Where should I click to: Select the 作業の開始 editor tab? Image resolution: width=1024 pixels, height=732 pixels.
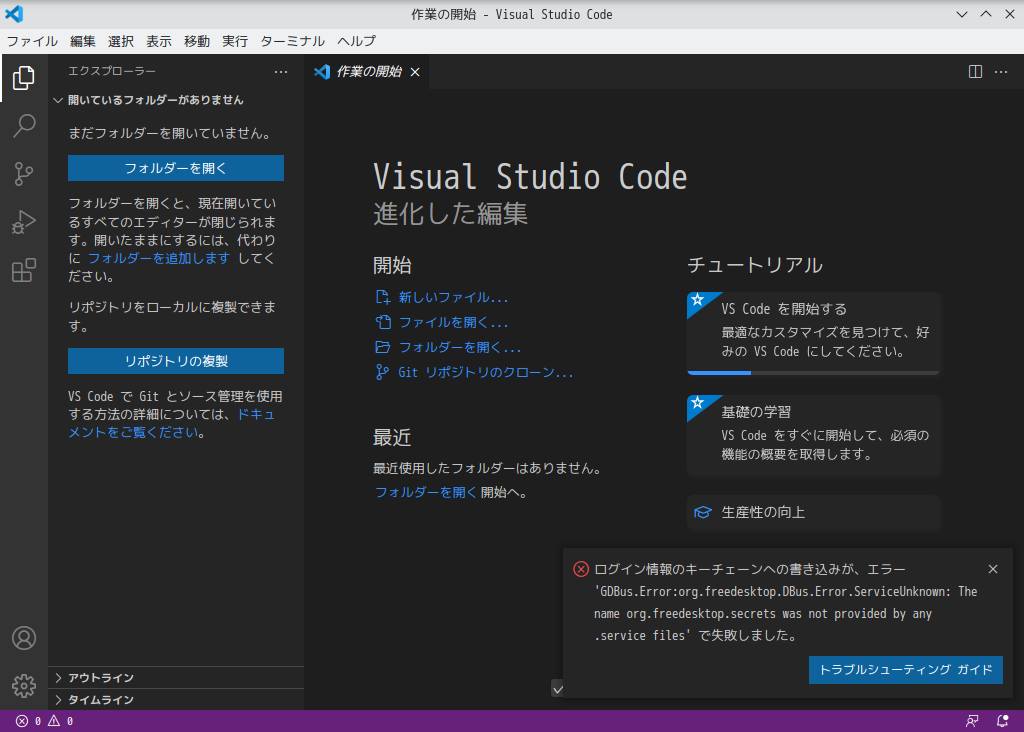coord(367,72)
